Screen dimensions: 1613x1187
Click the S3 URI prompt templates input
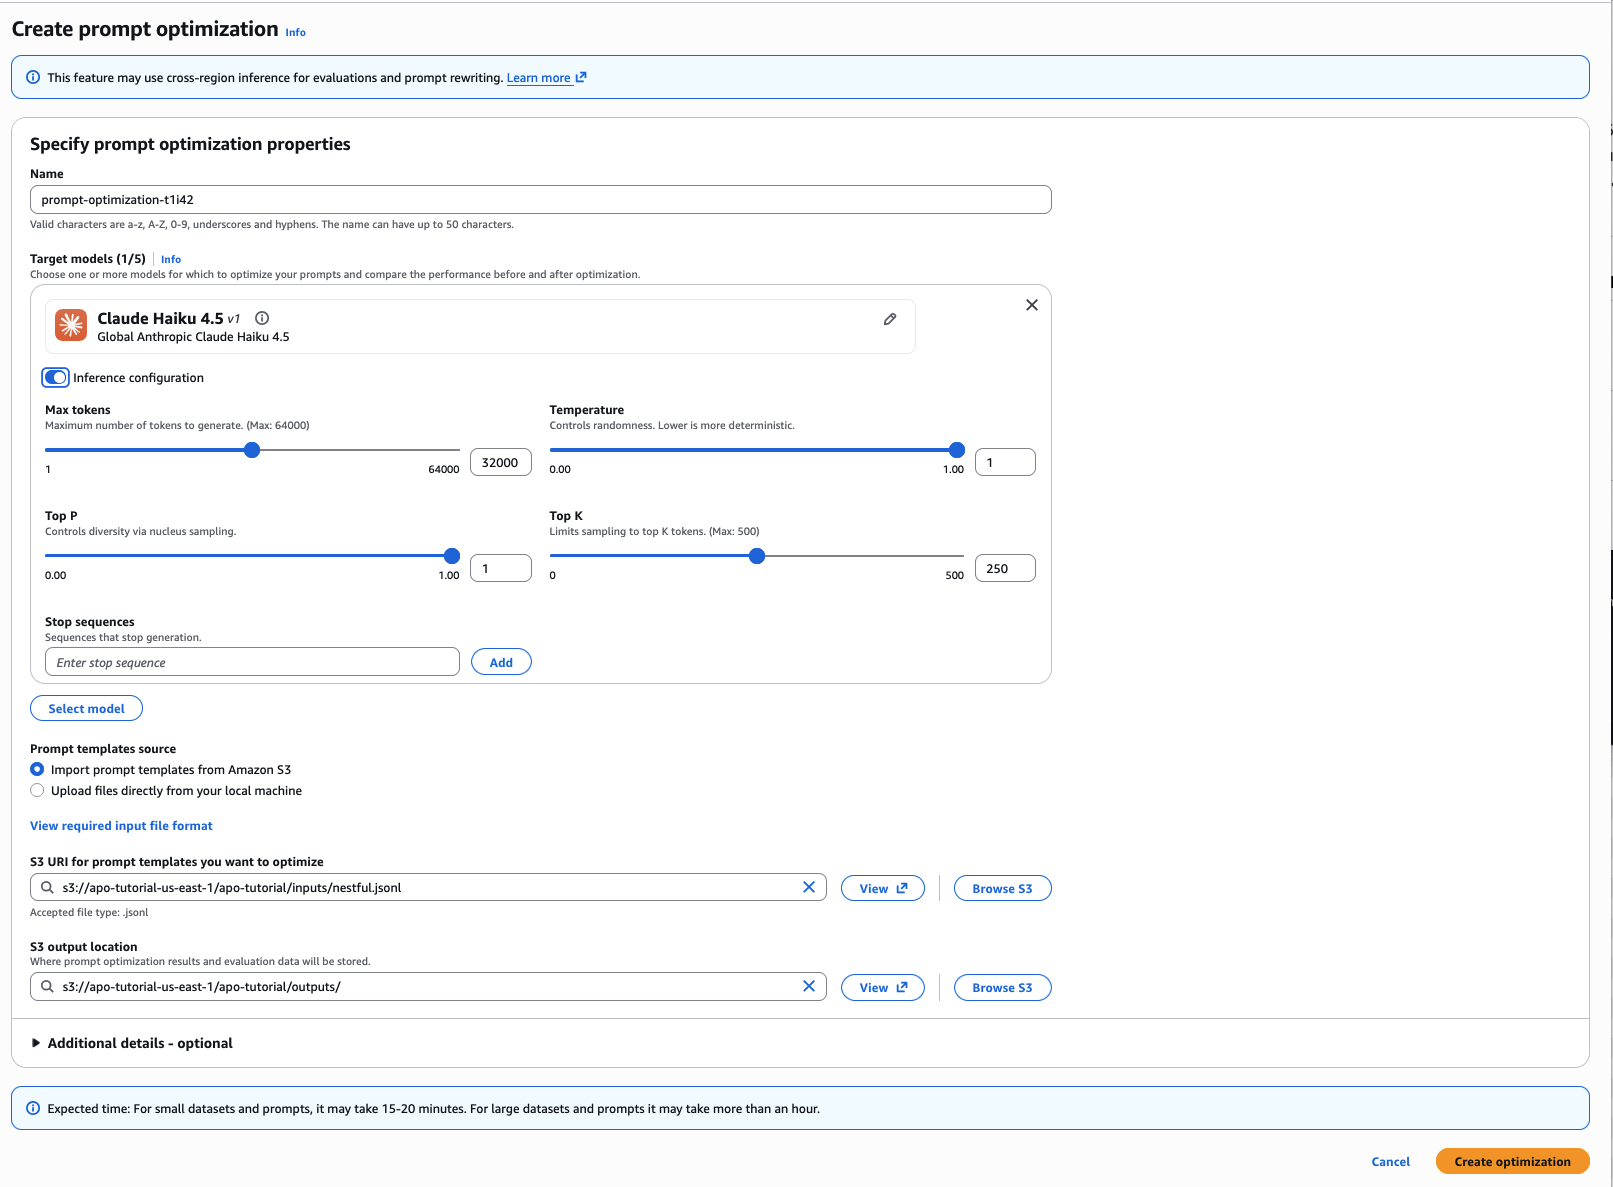click(x=428, y=887)
